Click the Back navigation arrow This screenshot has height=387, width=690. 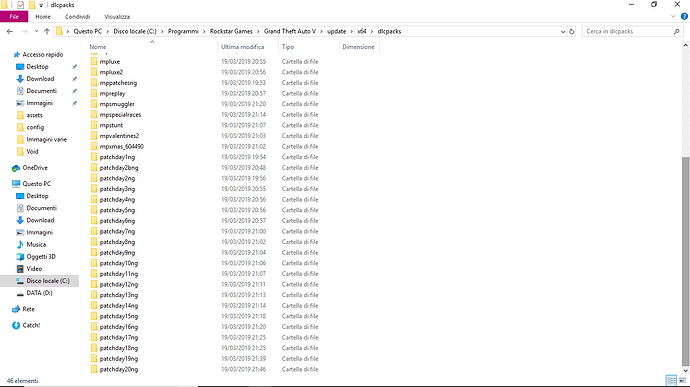pyautogui.click(x=10, y=31)
